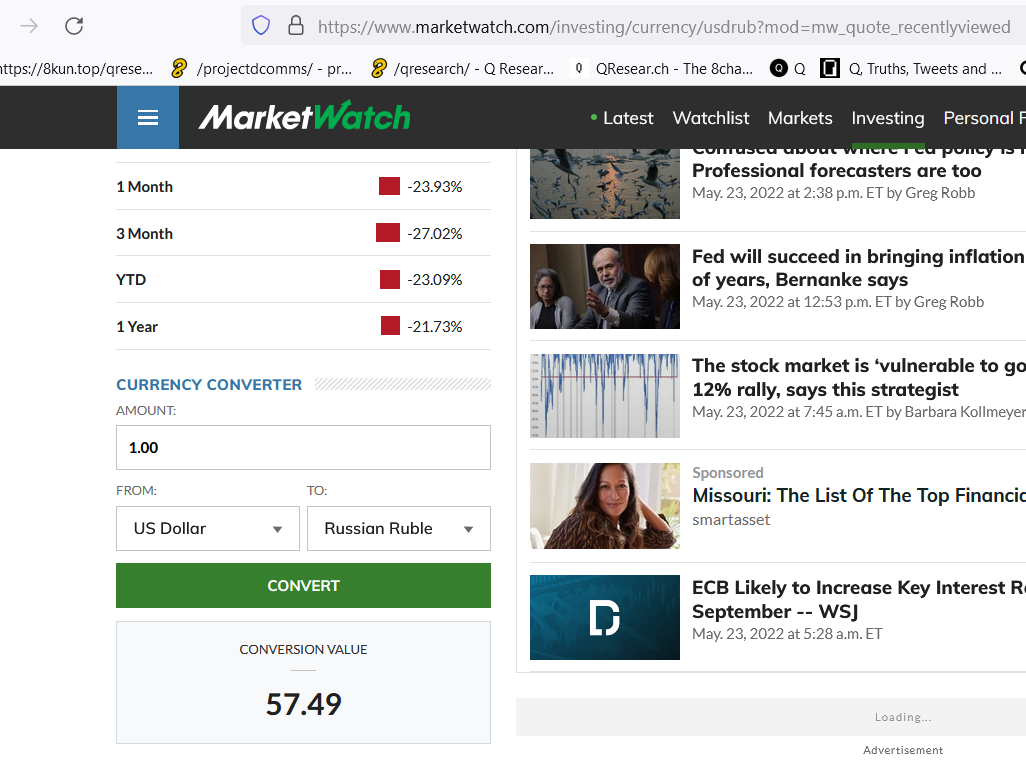Screen dimensions: 1026x775
Task: Open the Markets navigation menu
Action: (800, 118)
